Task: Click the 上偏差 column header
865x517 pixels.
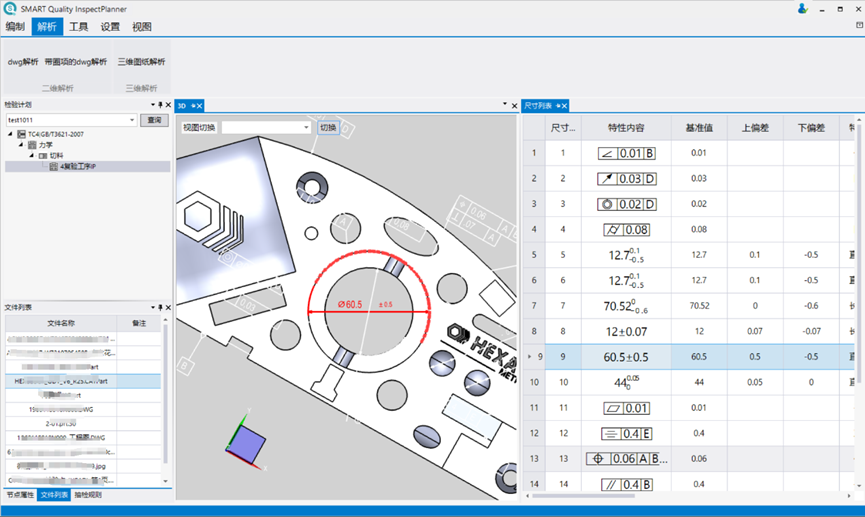Action: pyautogui.click(x=755, y=128)
